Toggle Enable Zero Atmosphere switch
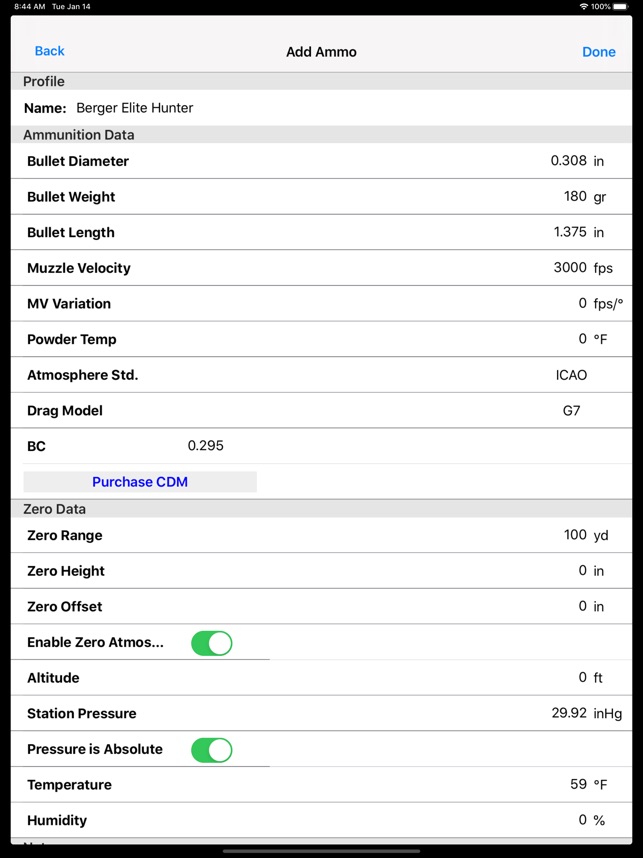643x858 pixels. pos(211,643)
